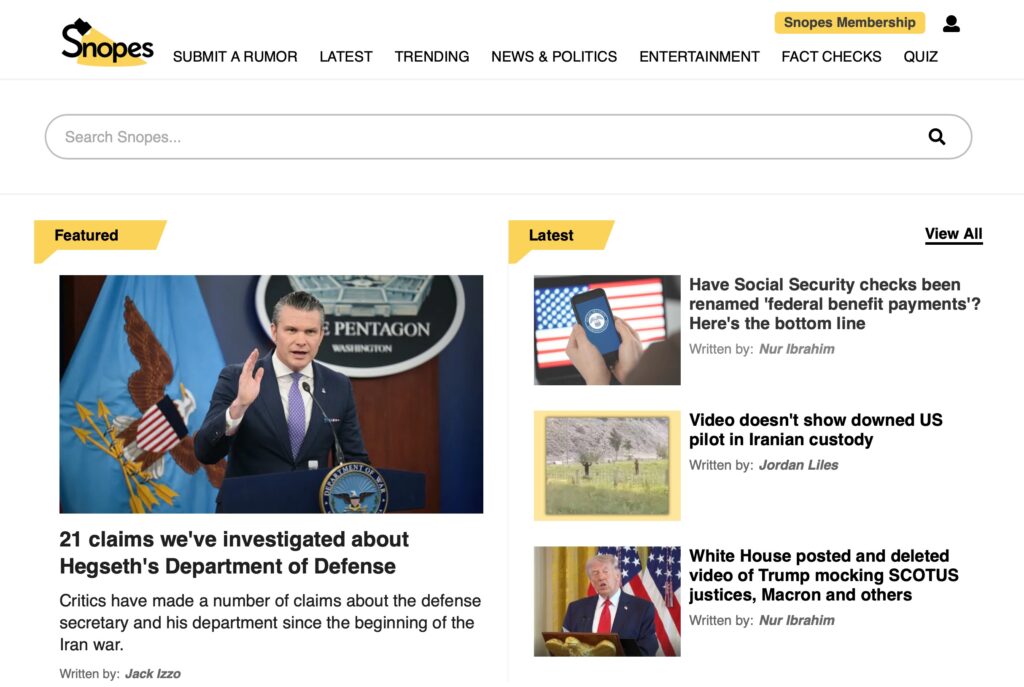Open the Snopes Membership button
Image resolution: width=1024 pixels, height=687 pixels.
[849, 23]
